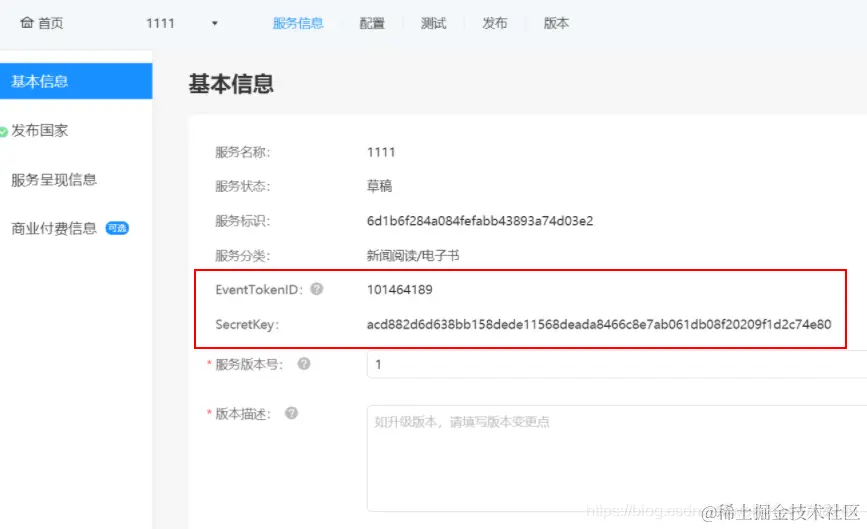Viewport: 867px width, 529px height.
Task: Click the help icon next to 服务版本号
Action: (304, 364)
